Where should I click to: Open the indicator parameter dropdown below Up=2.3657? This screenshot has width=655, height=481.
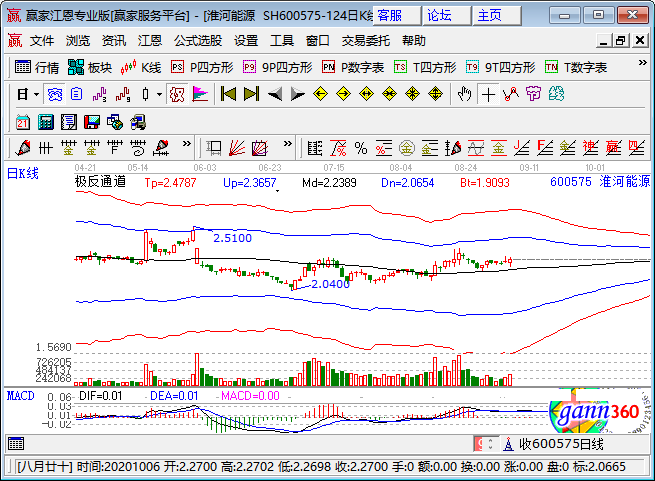pyautogui.click(x=277, y=191)
